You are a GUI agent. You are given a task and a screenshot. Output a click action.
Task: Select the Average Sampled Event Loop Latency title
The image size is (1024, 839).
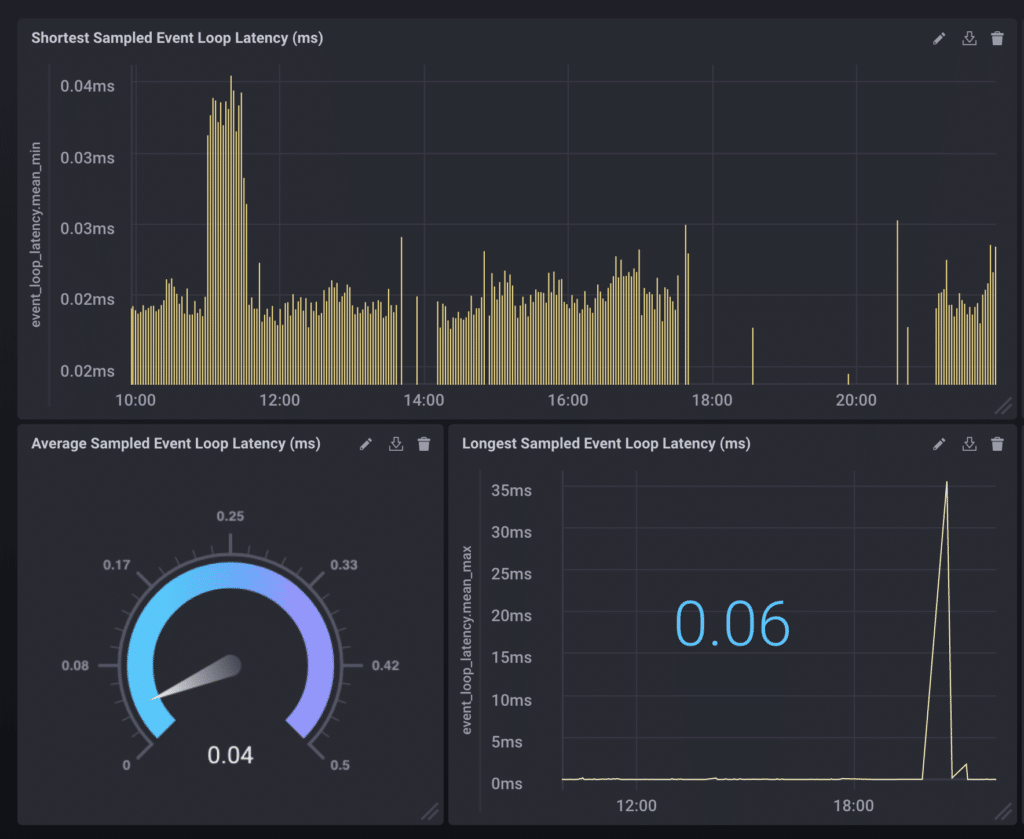pos(176,444)
